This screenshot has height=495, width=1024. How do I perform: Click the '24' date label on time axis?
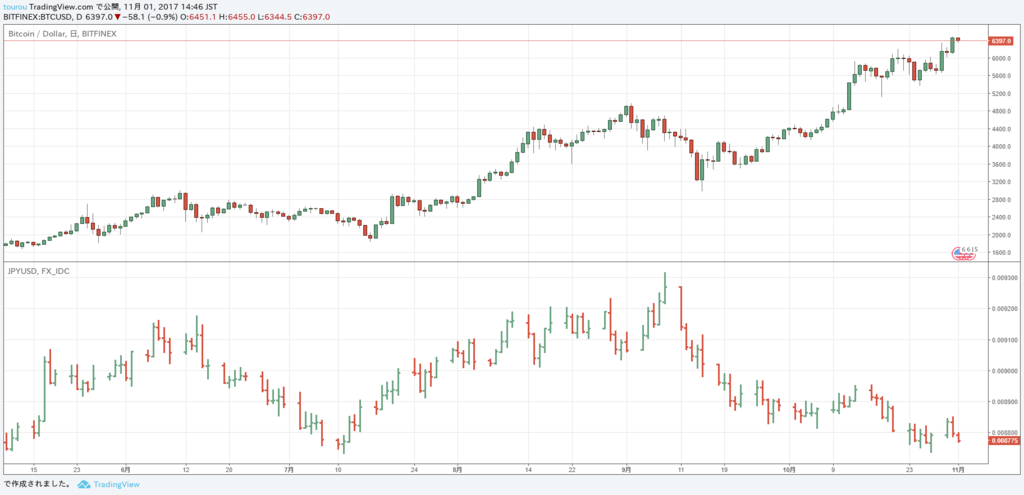414,469
